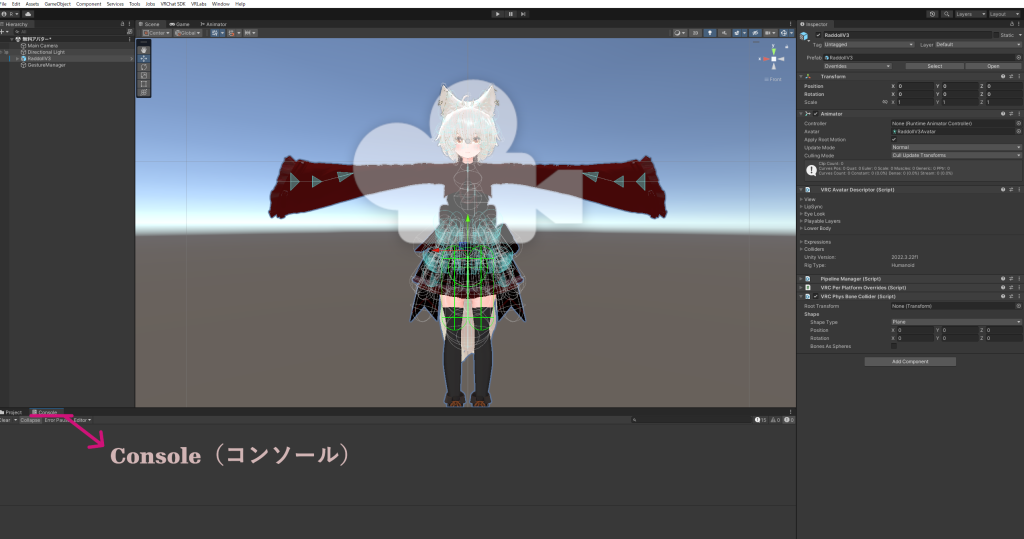Select GestureManager in the Hierarchy
The image size is (1024, 539).
pos(40,66)
